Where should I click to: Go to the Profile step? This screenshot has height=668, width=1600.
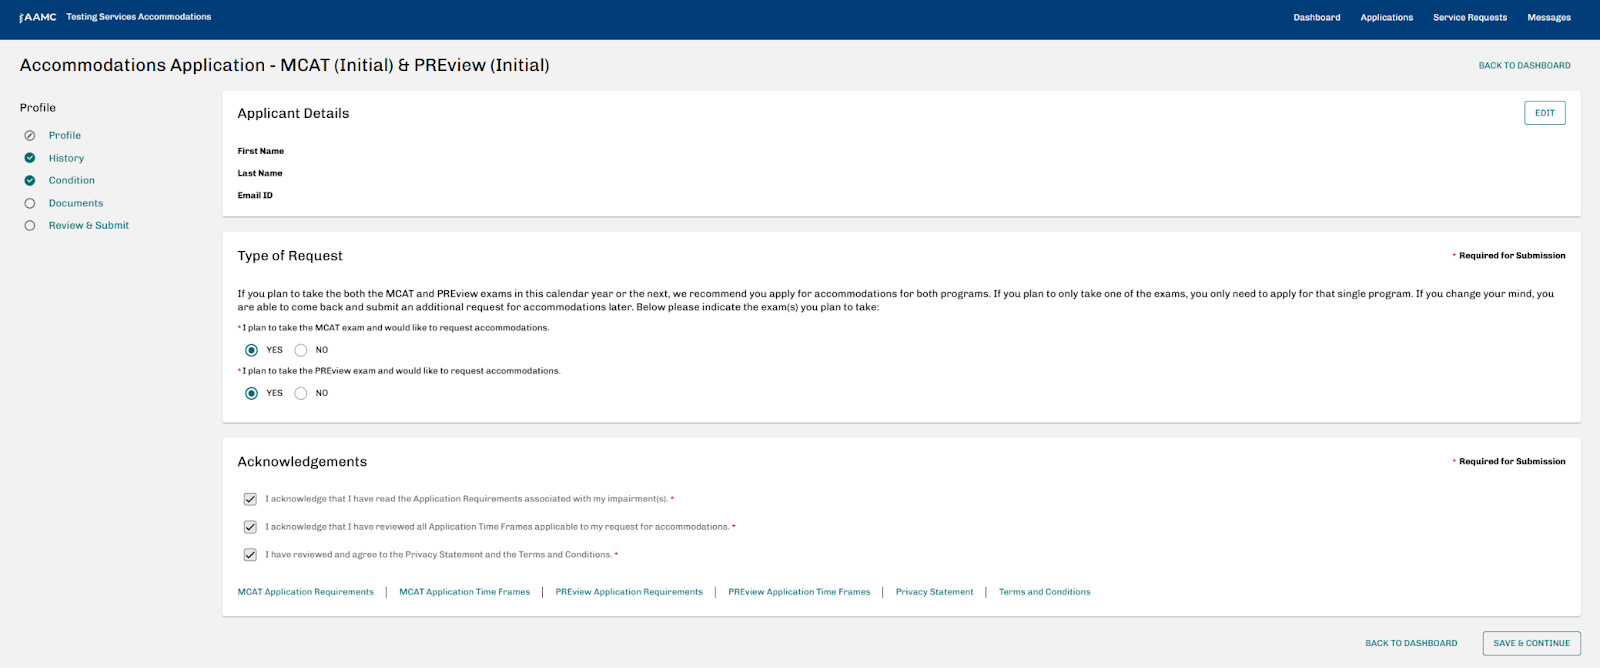tap(65, 136)
